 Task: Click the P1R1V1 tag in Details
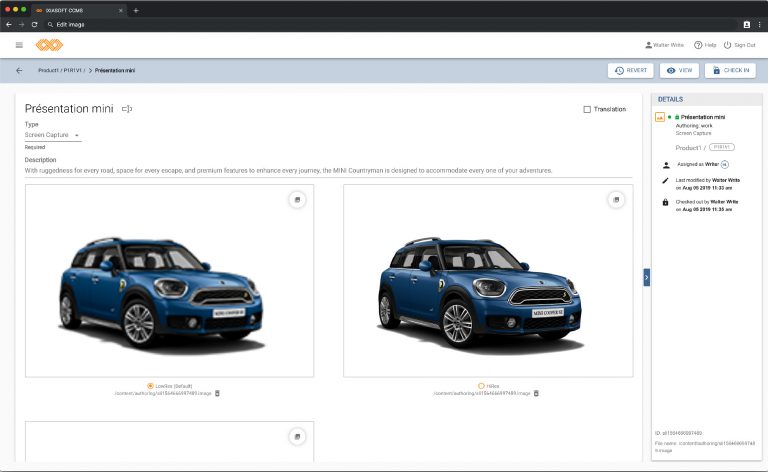pyautogui.click(x=722, y=147)
